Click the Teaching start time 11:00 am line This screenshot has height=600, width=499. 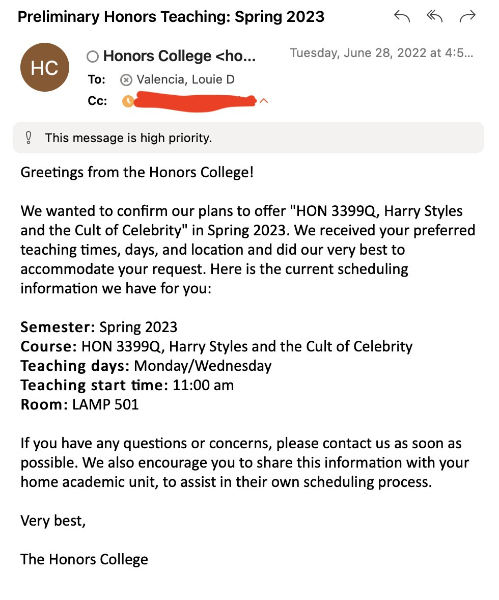pyautogui.click(x=127, y=385)
